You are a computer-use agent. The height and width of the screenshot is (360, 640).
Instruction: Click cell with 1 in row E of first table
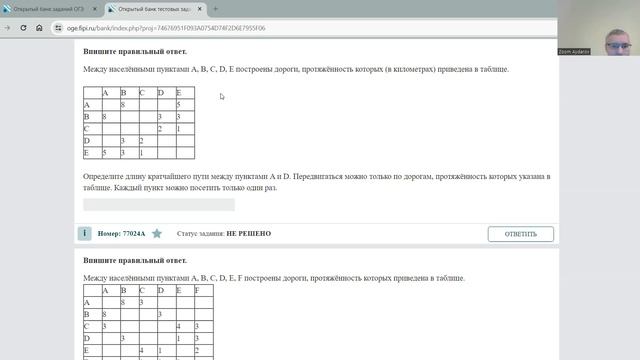148,153
